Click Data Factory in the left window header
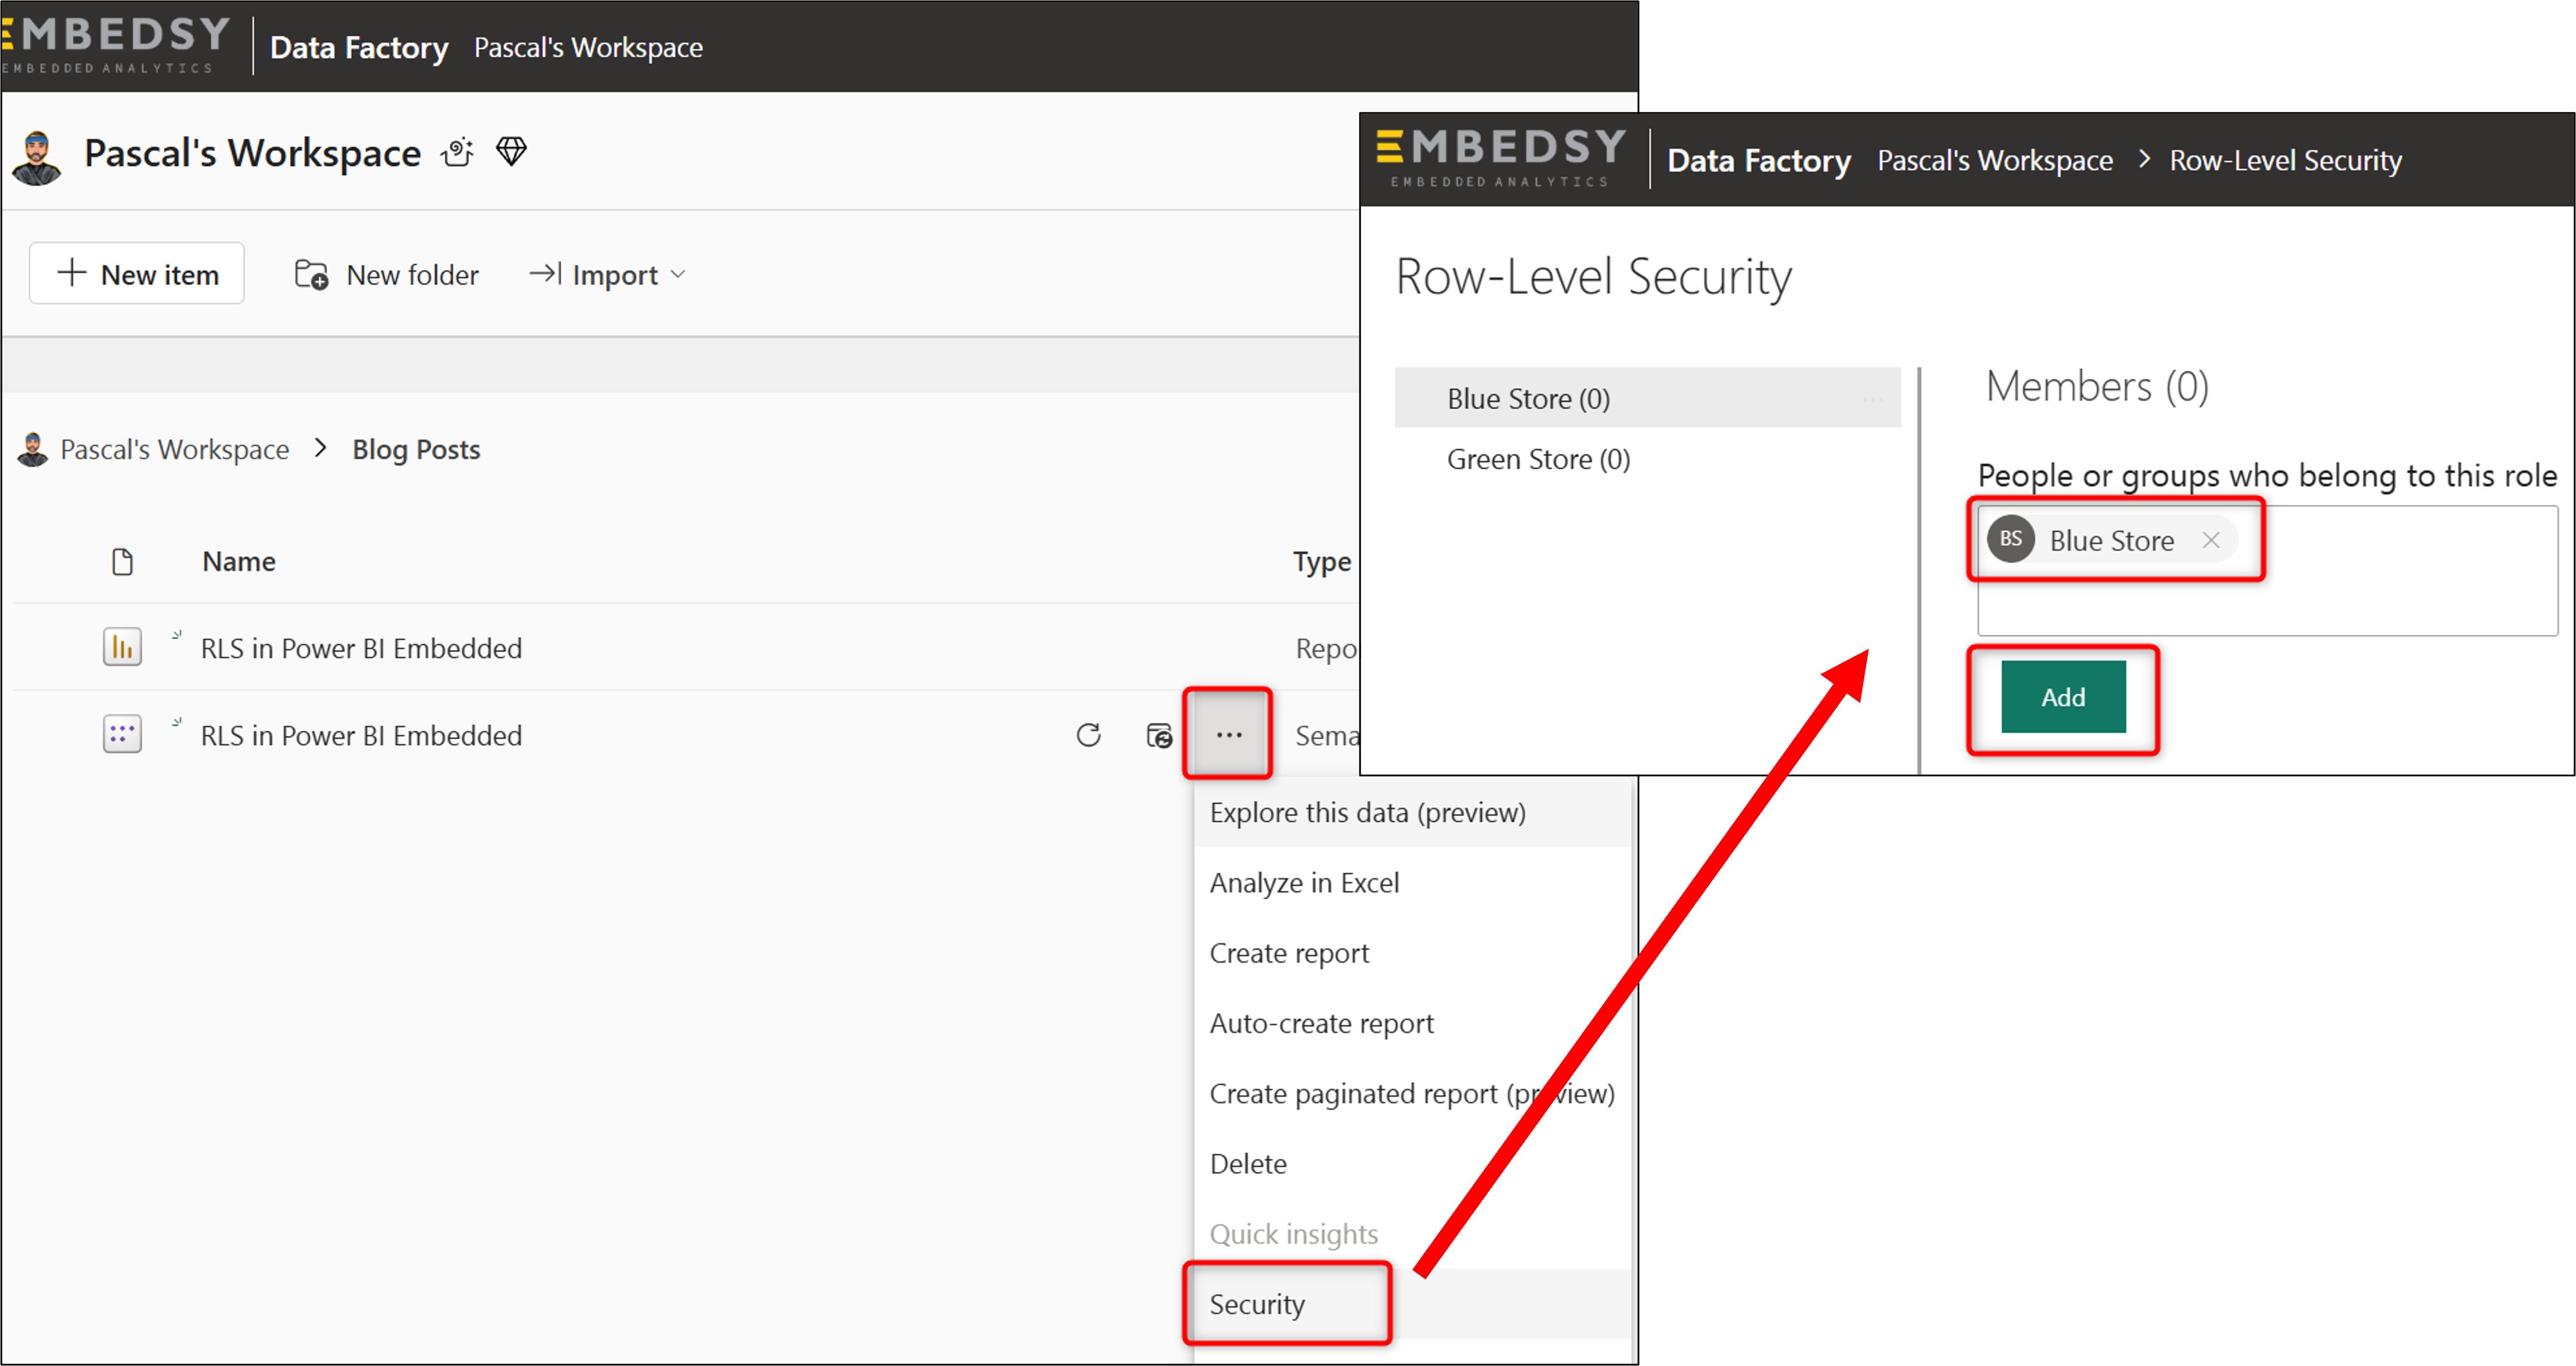 (x=359, y=48)
